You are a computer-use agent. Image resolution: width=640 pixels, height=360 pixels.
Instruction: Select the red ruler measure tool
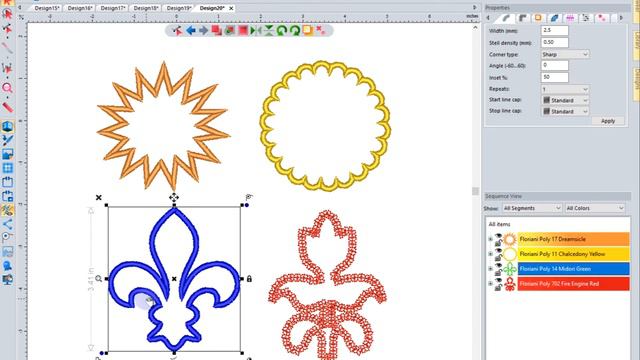[x=7, y=107]
